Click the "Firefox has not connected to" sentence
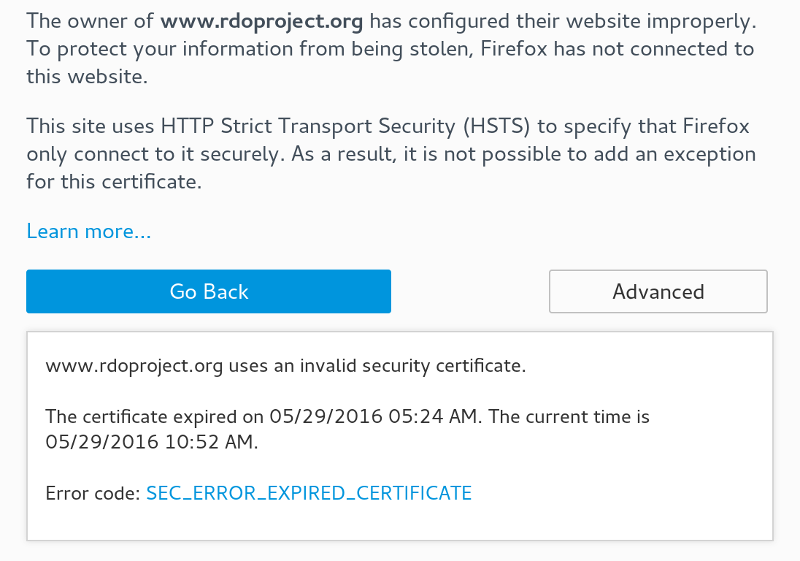800x561 pixels. pos(617,49)
